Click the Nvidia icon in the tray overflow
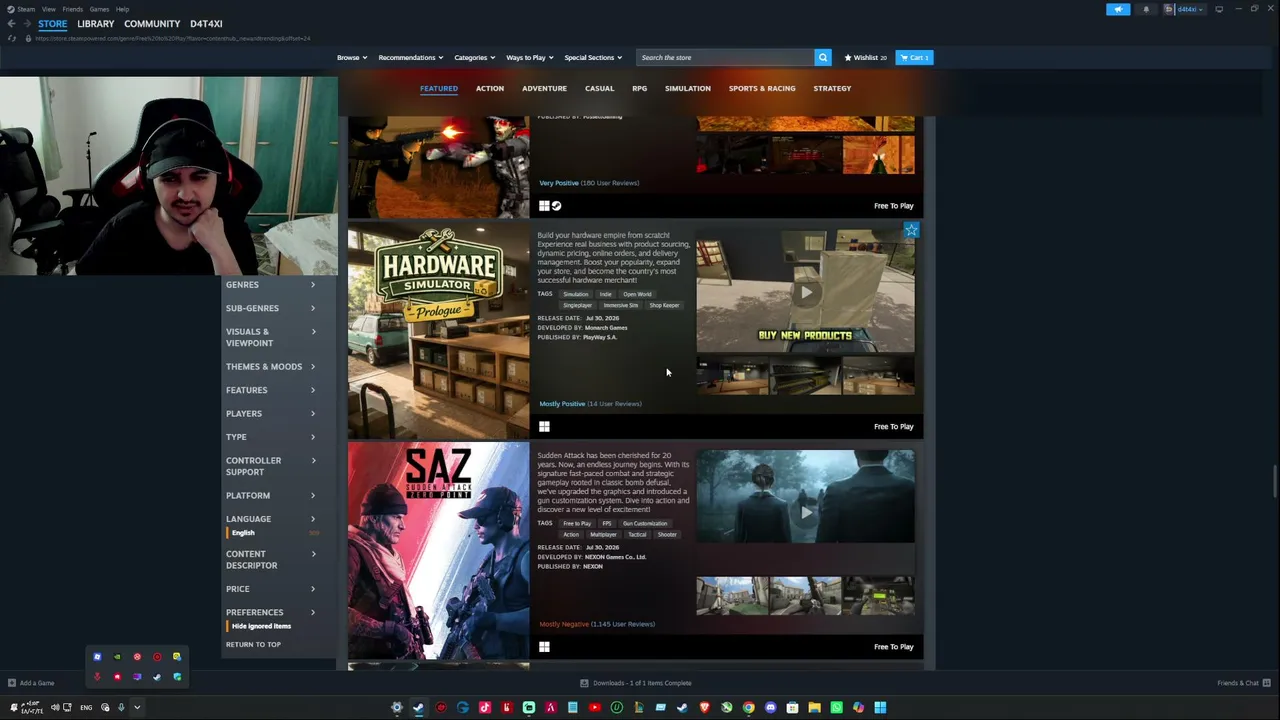Viewport: 1280px width, 720px height. click(117, 657)
